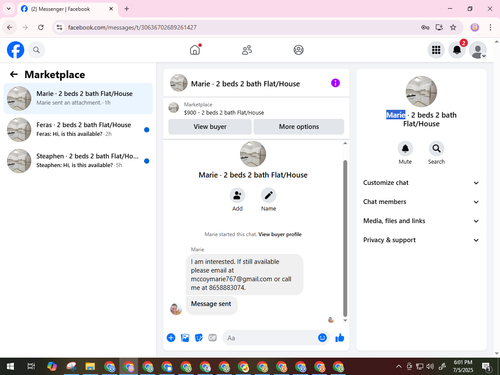This screenshot has width=500, height=375.
Task: Click the browser address bar URL
Action: pyautogui.click(x=132, y=27)
